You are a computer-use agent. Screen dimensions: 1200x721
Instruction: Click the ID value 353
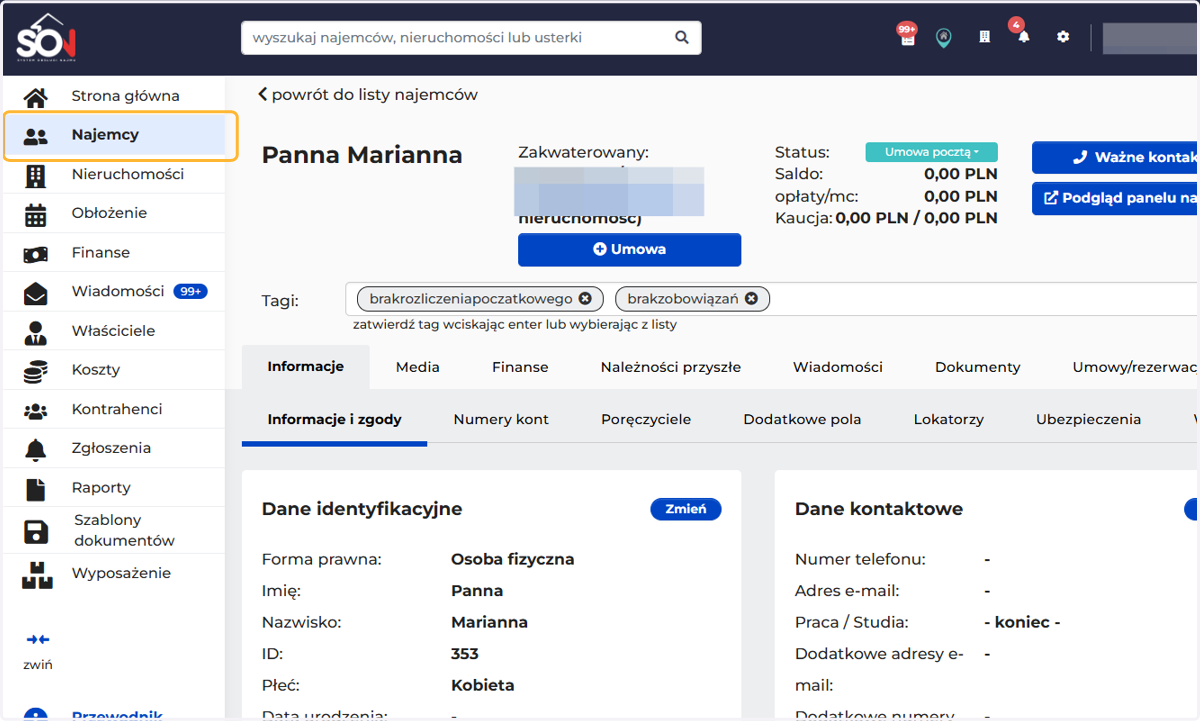(465, 654)
